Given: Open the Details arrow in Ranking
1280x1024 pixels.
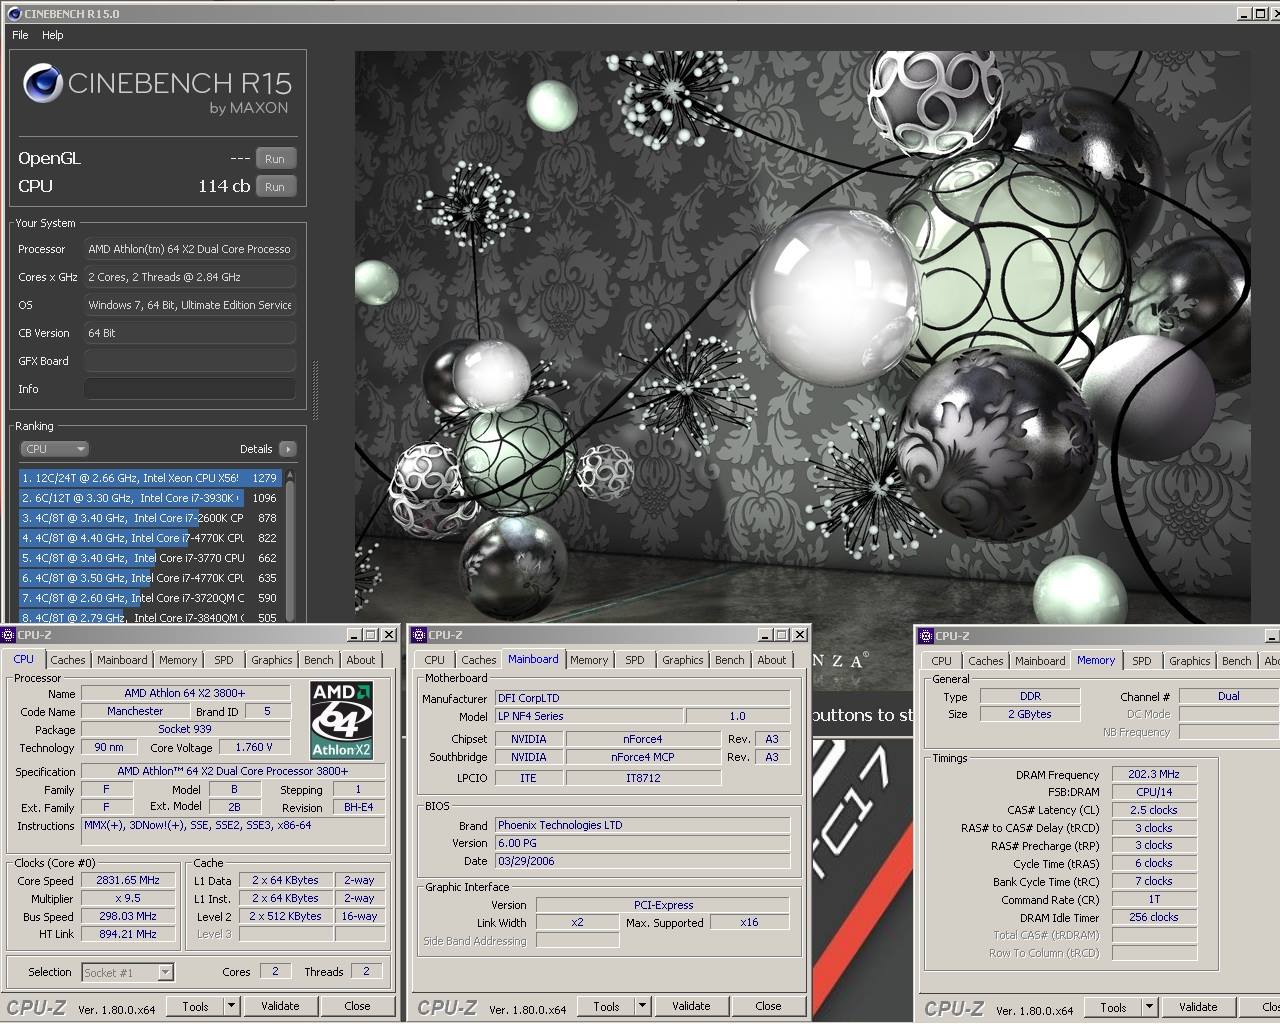Looking at the screenshot, I should (x=287, y=449).
